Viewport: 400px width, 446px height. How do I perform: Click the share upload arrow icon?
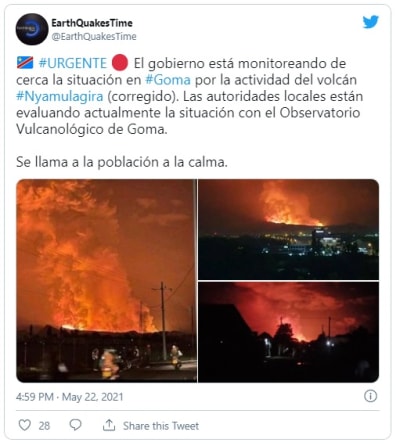[109, 425]
